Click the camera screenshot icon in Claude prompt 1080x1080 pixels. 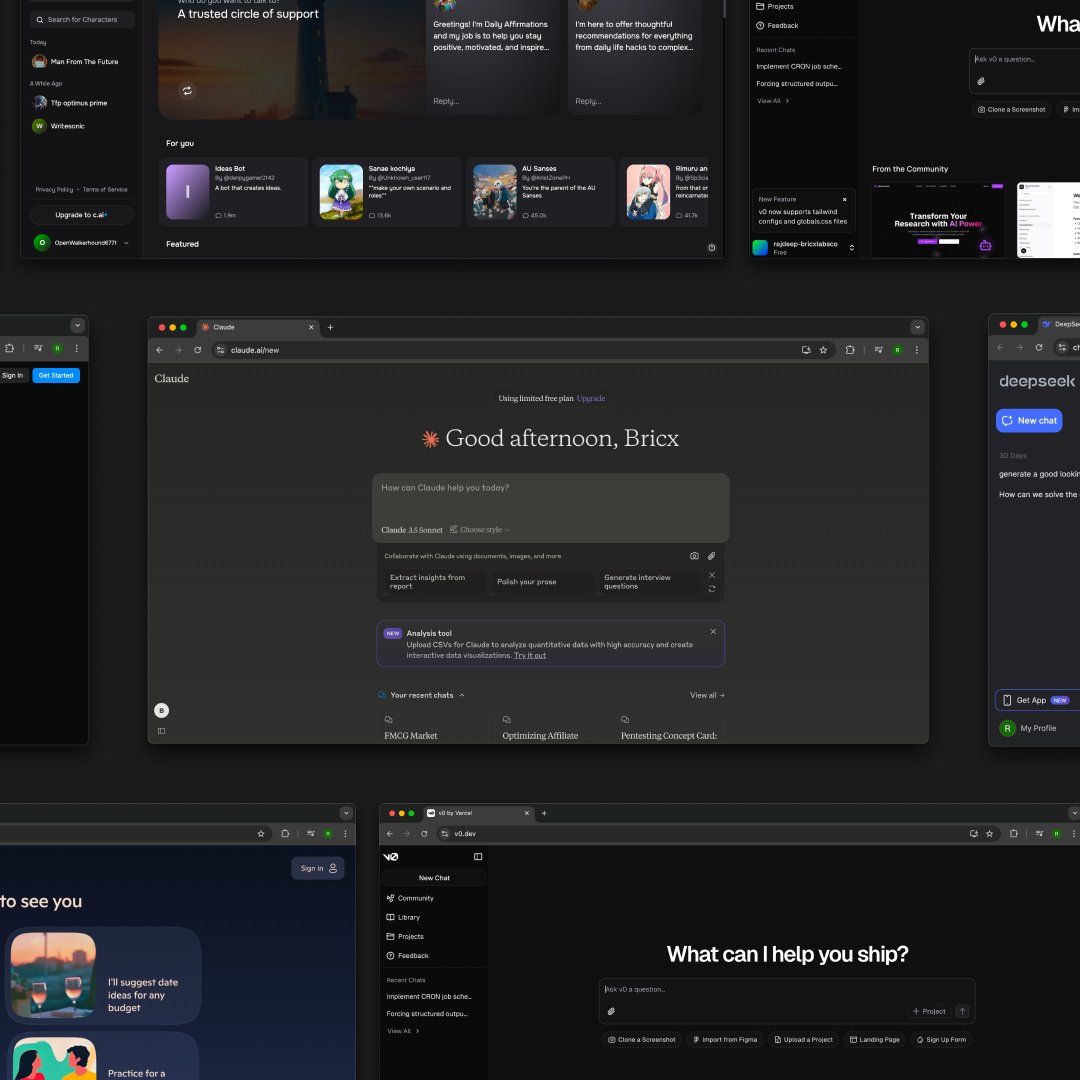(x=694, y=556)
